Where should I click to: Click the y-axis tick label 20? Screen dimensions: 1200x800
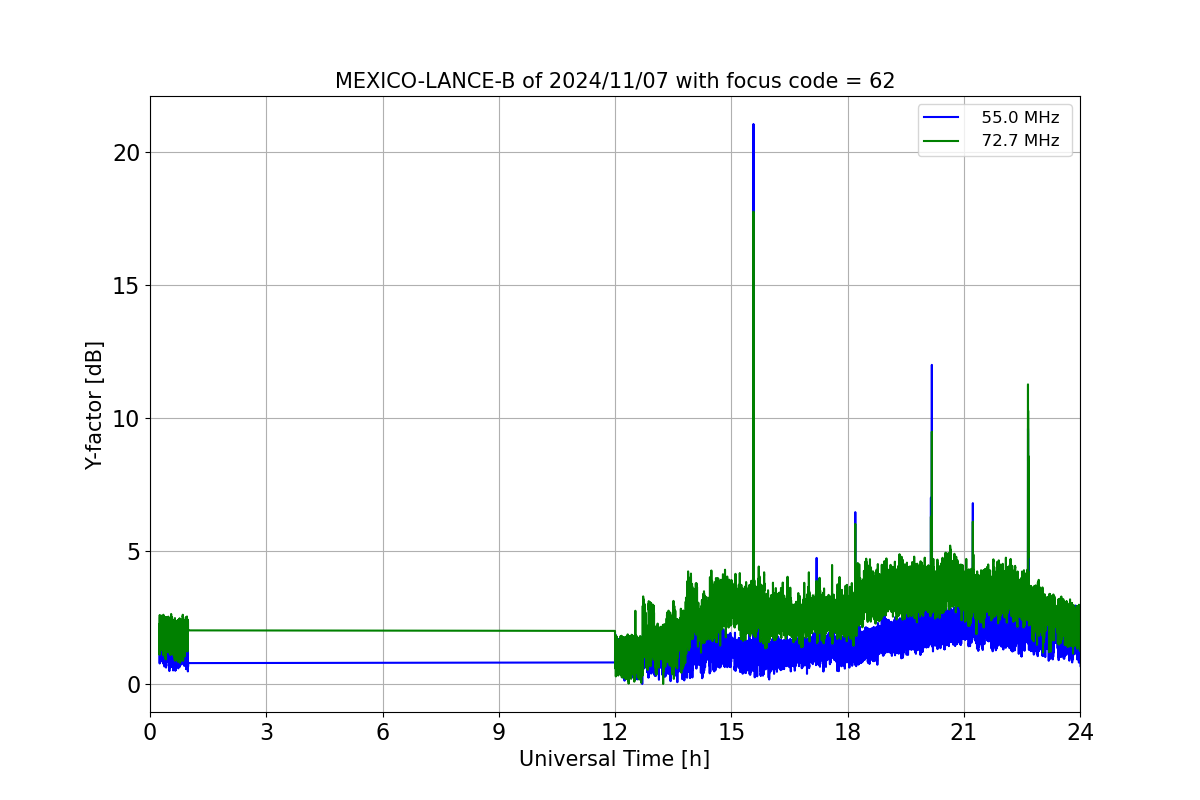coord(128,152)
